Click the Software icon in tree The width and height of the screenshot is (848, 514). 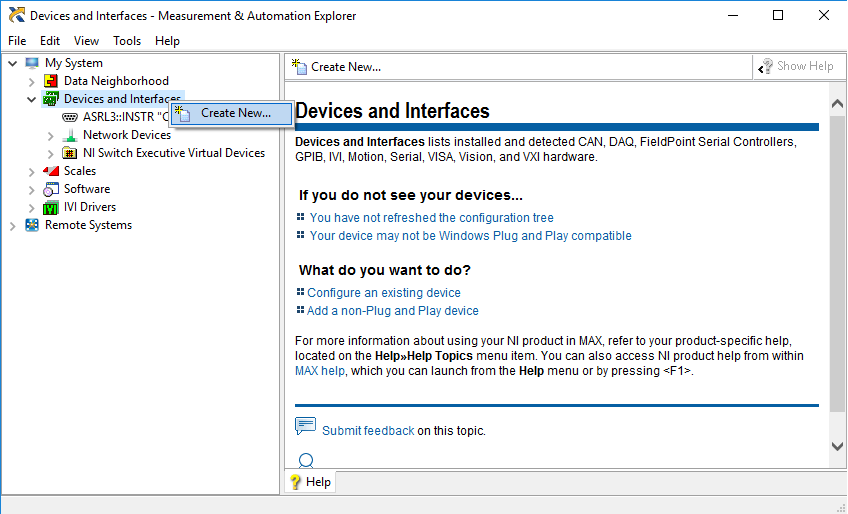click(x=51, y=189)
